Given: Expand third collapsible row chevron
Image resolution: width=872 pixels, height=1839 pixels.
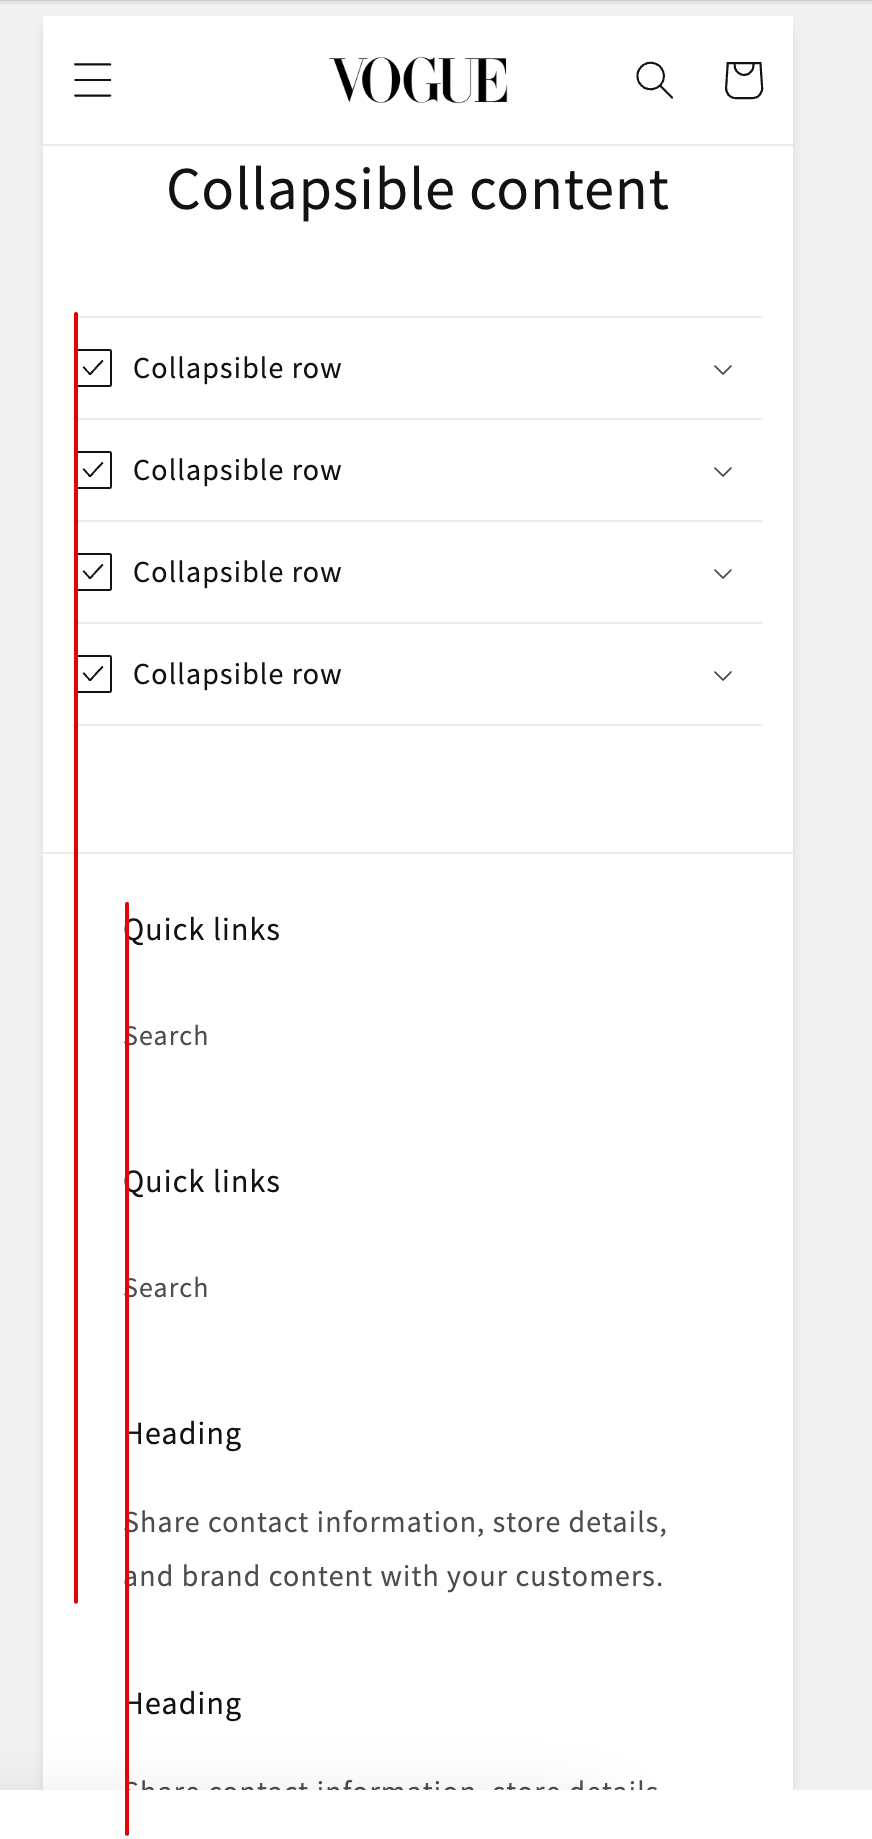Looking at the screenshot, I should pos(723,573).
